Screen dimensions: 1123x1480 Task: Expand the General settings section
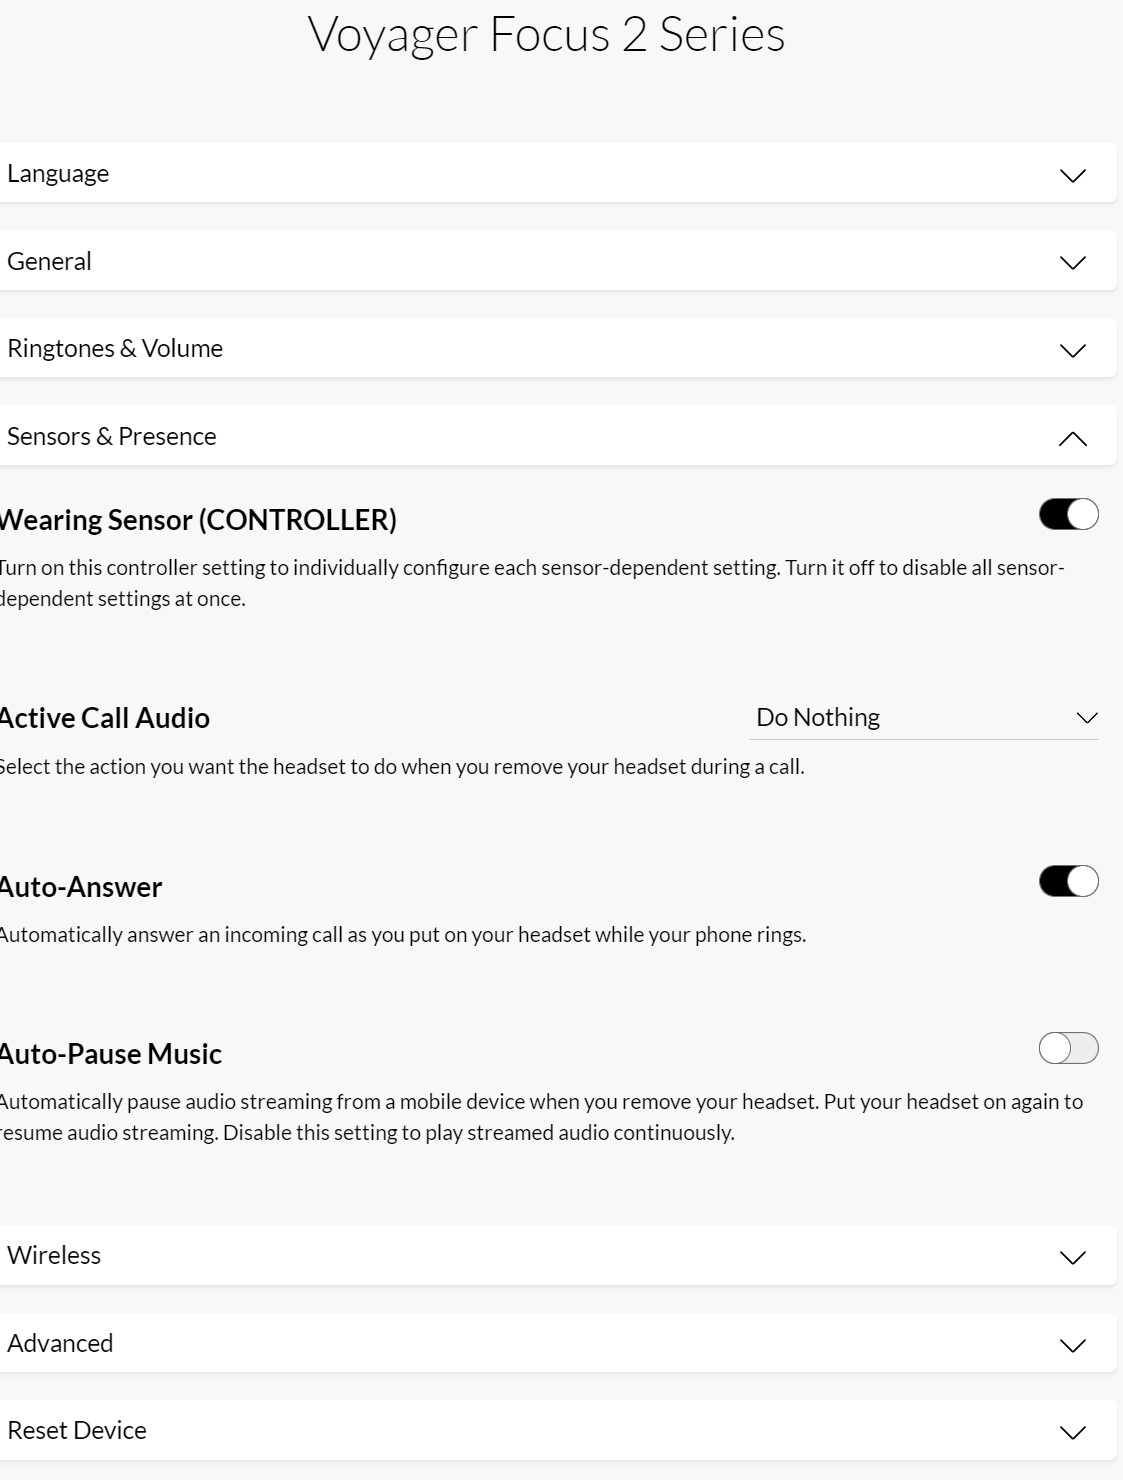(49, 262)
